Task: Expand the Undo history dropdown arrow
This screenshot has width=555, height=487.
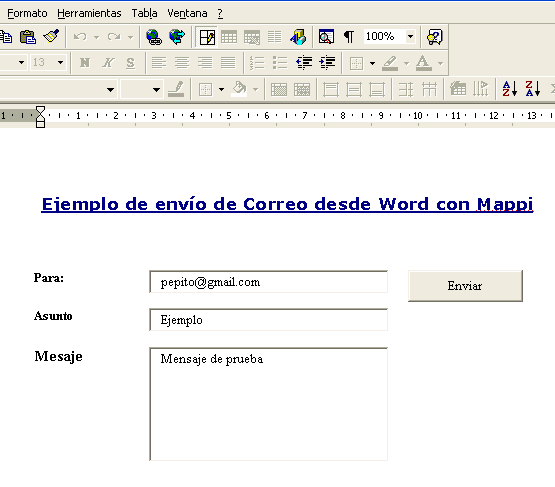Action: [96, 37]
